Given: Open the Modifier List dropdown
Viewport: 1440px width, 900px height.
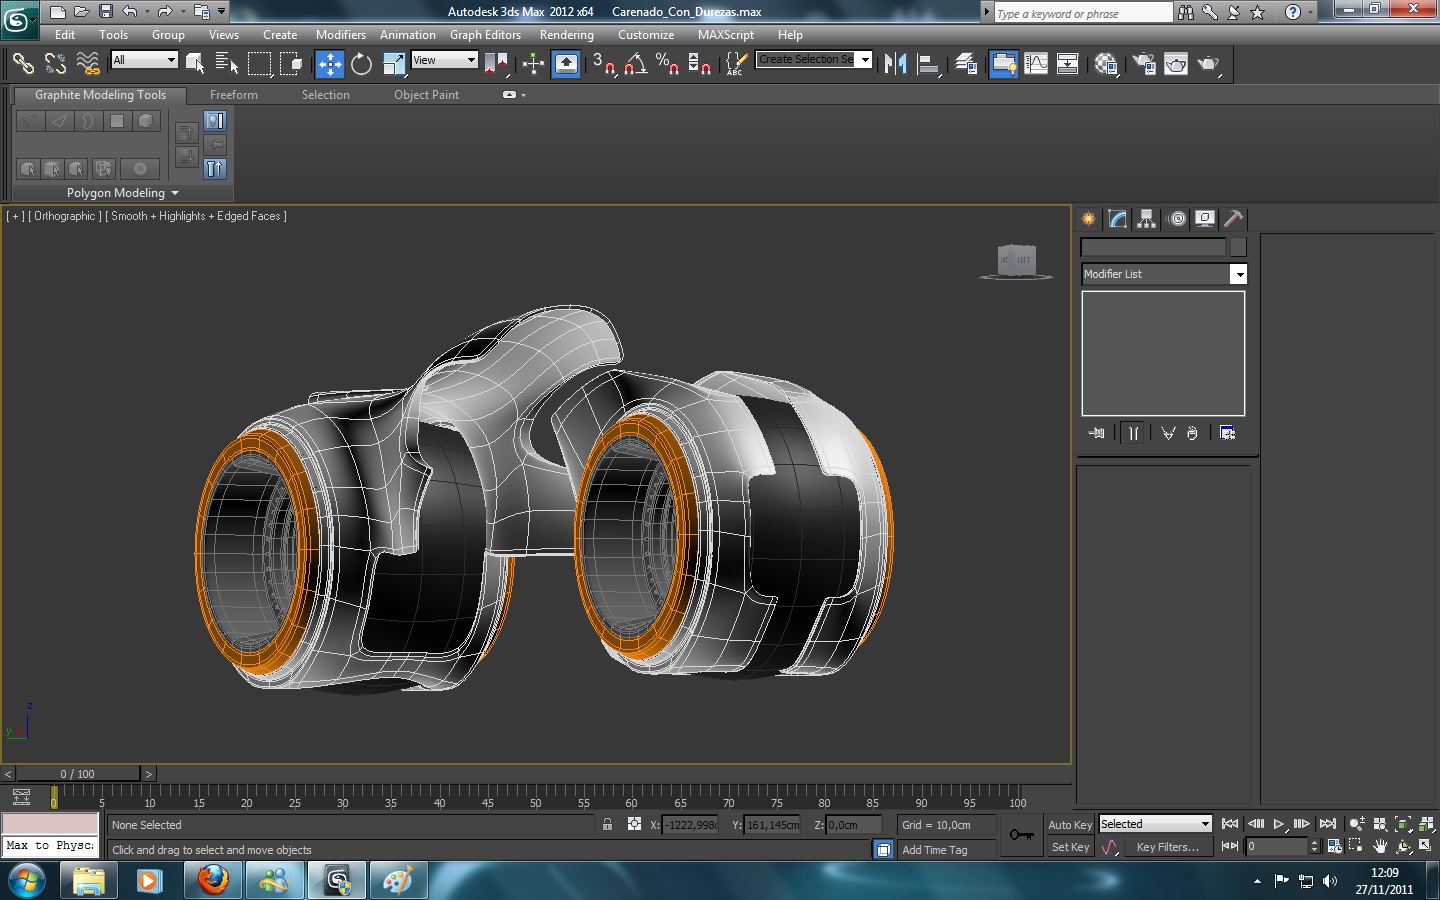Looking at the screenshot, I should 1238,274.
